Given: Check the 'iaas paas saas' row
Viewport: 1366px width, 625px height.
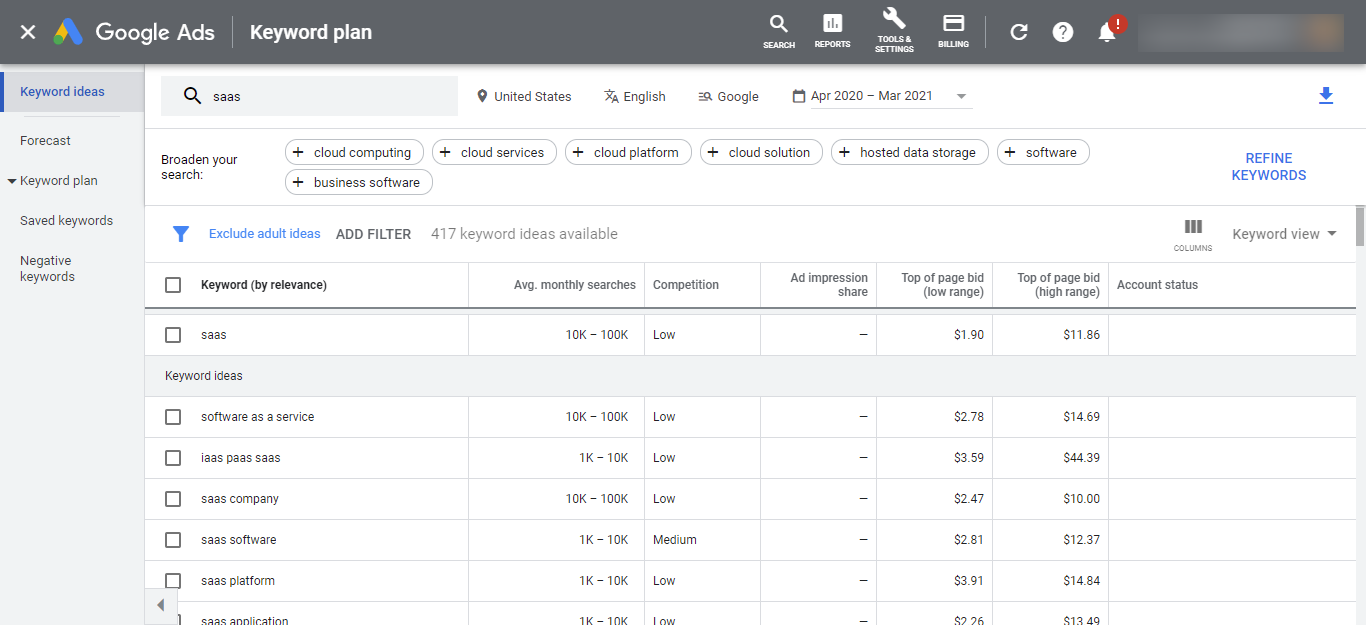Looking at the screenshot, I should pos(173,458).
